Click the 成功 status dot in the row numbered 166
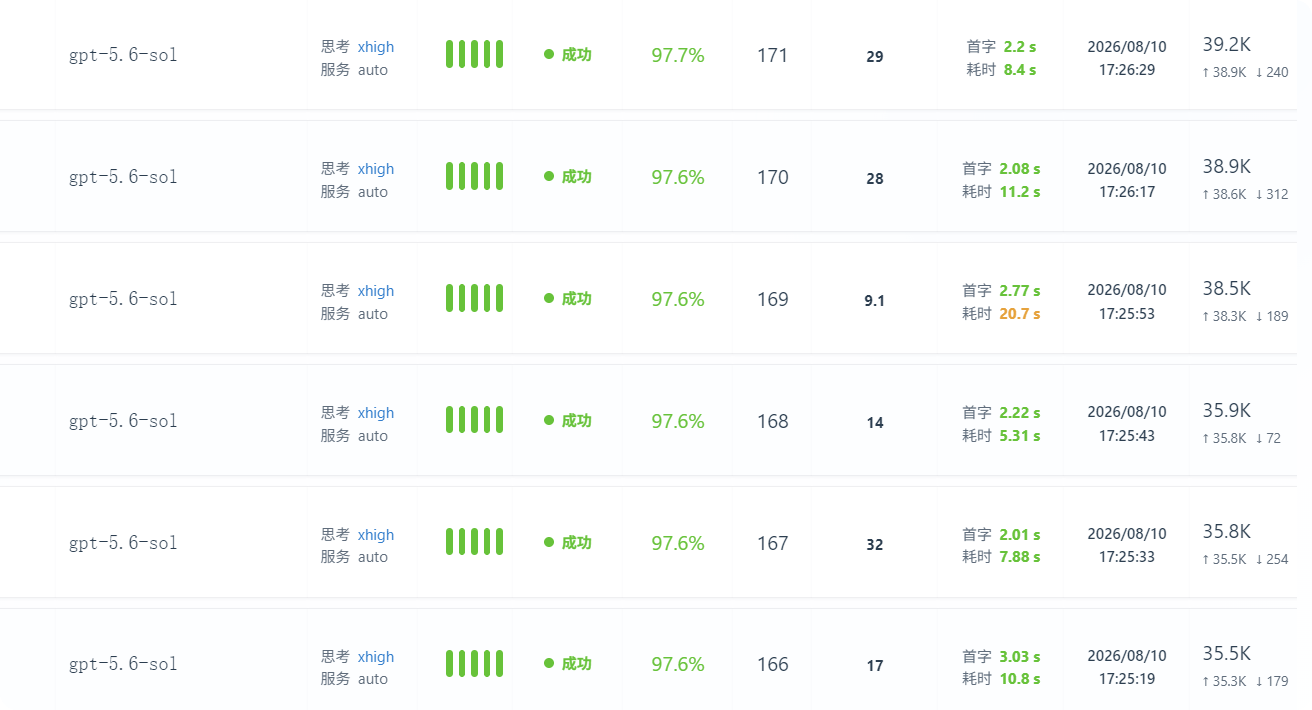The height and width of the screenshot is (710, 1312). point(549,664)
